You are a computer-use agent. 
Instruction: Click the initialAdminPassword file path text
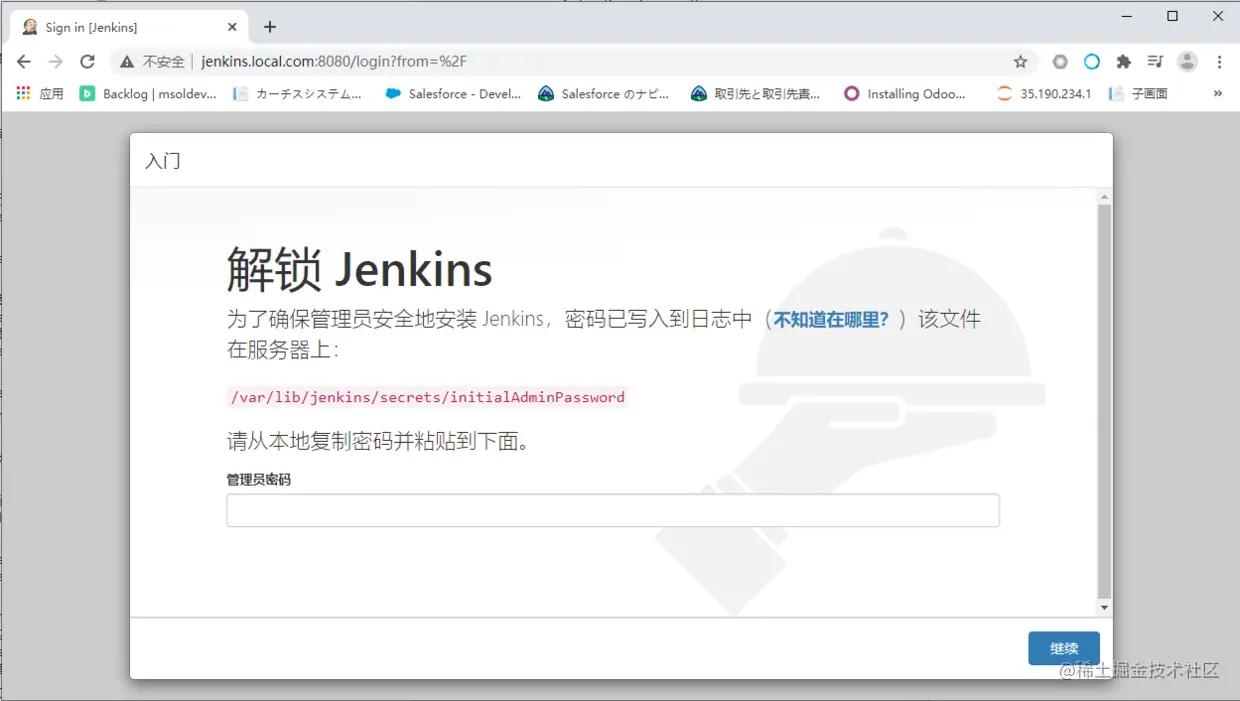[x=428, y=397]
